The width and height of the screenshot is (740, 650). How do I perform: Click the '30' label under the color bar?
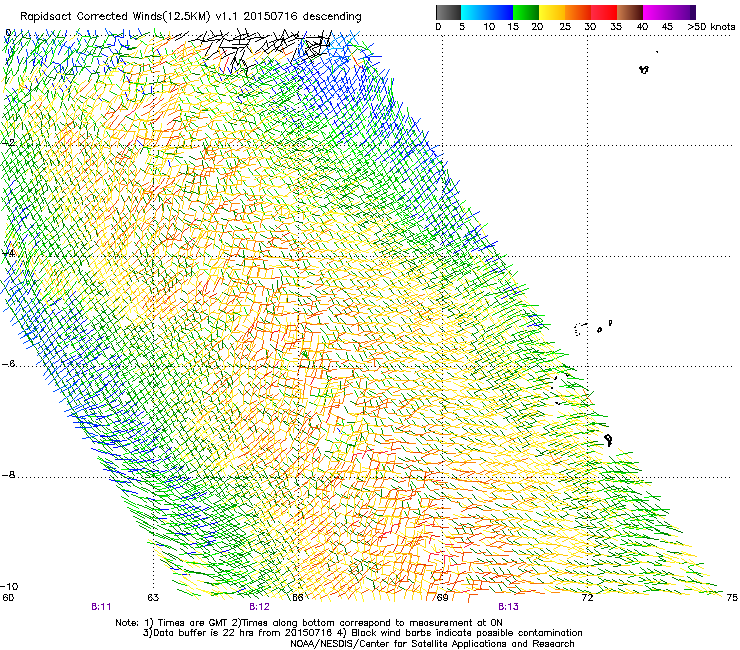pos(590,27)
